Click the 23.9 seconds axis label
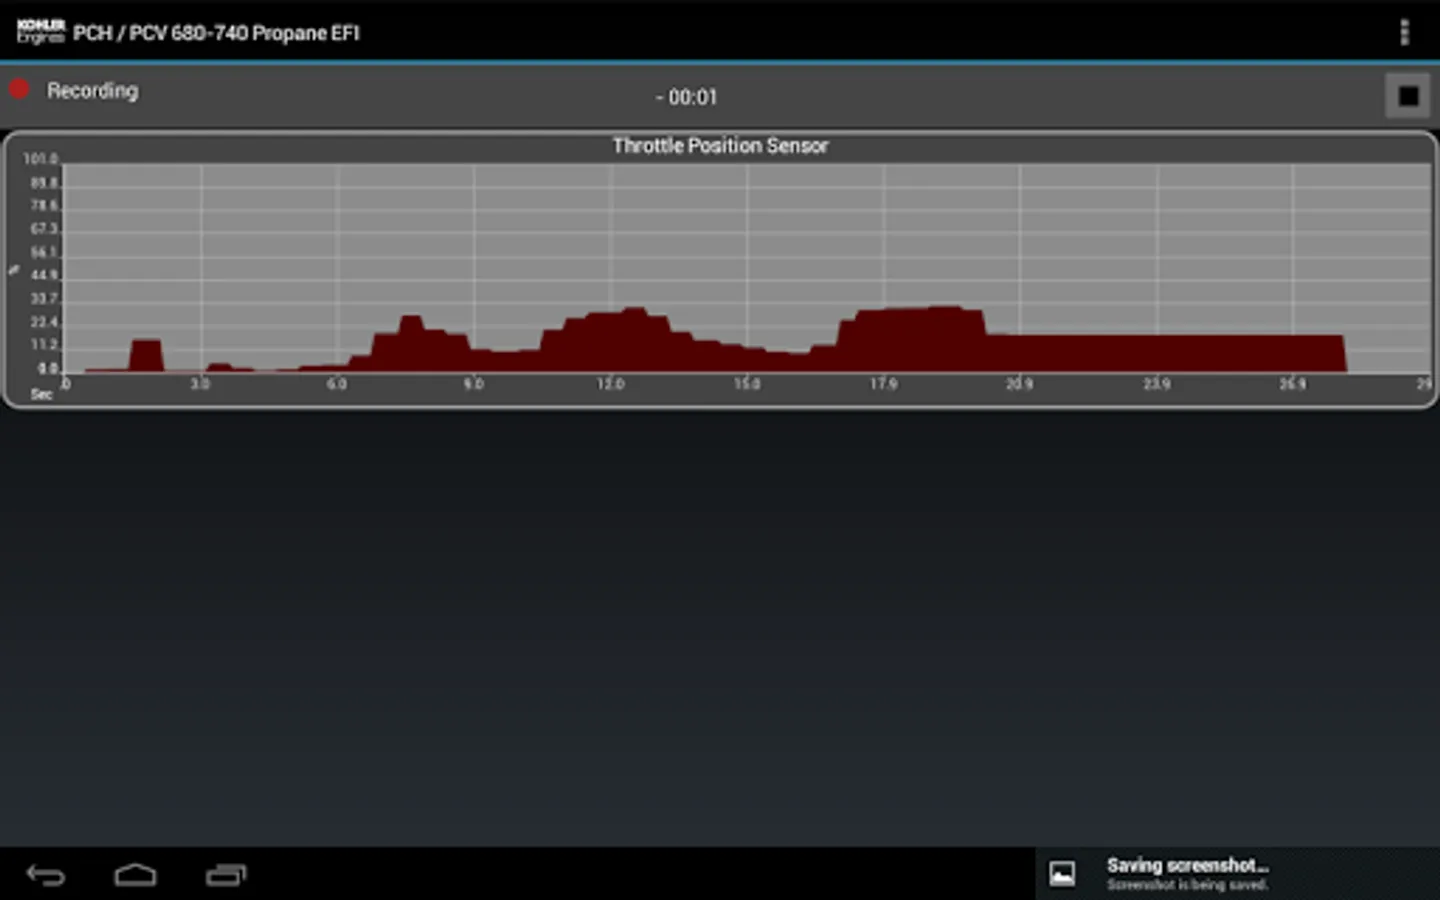The width and height of the screenshot is (1440, 900). [1157, 384]
